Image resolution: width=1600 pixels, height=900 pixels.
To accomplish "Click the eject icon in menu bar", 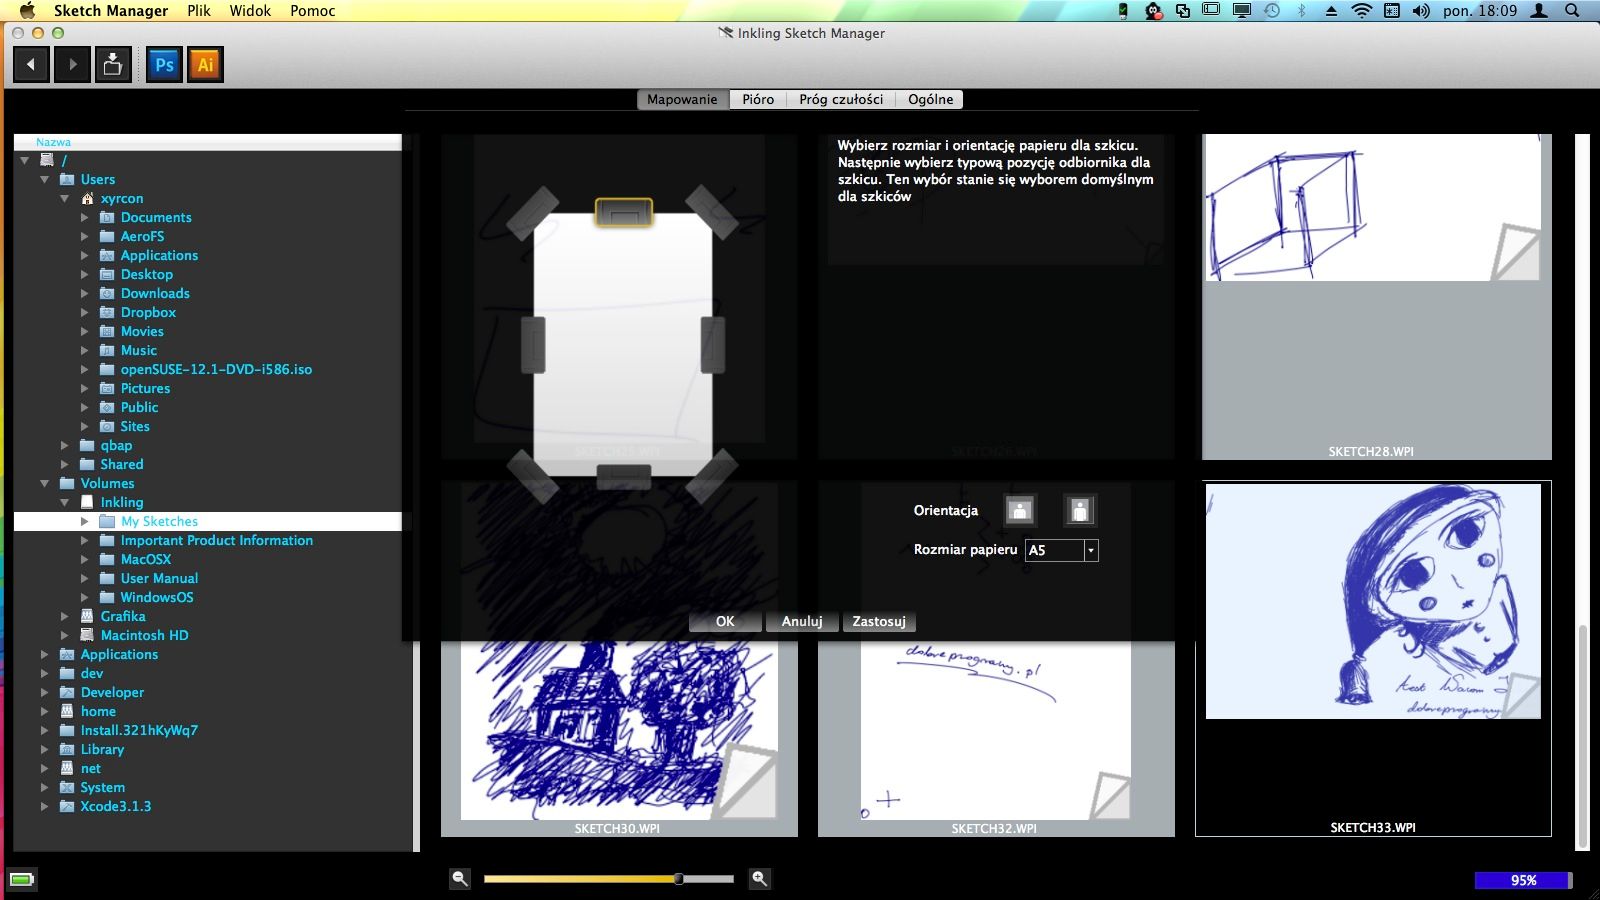I will (1331, 11).
